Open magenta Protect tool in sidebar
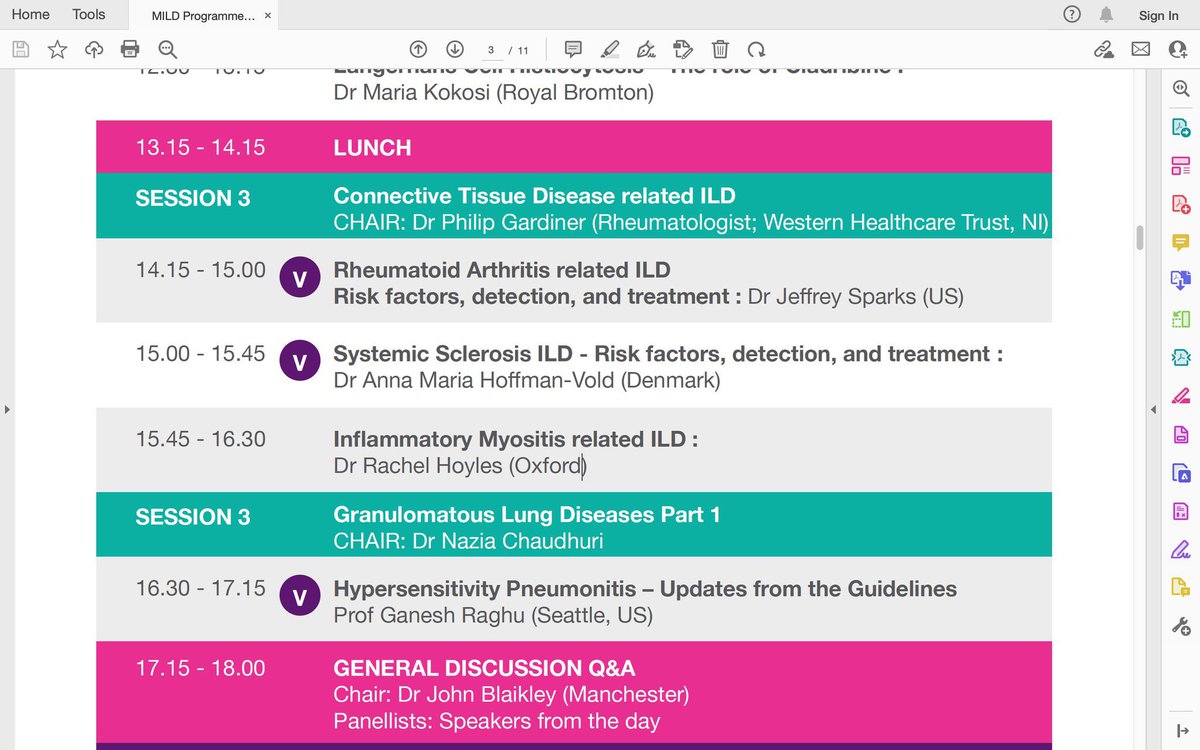The width and height of the screenshot is (1200, 750). pos(1181,434)
